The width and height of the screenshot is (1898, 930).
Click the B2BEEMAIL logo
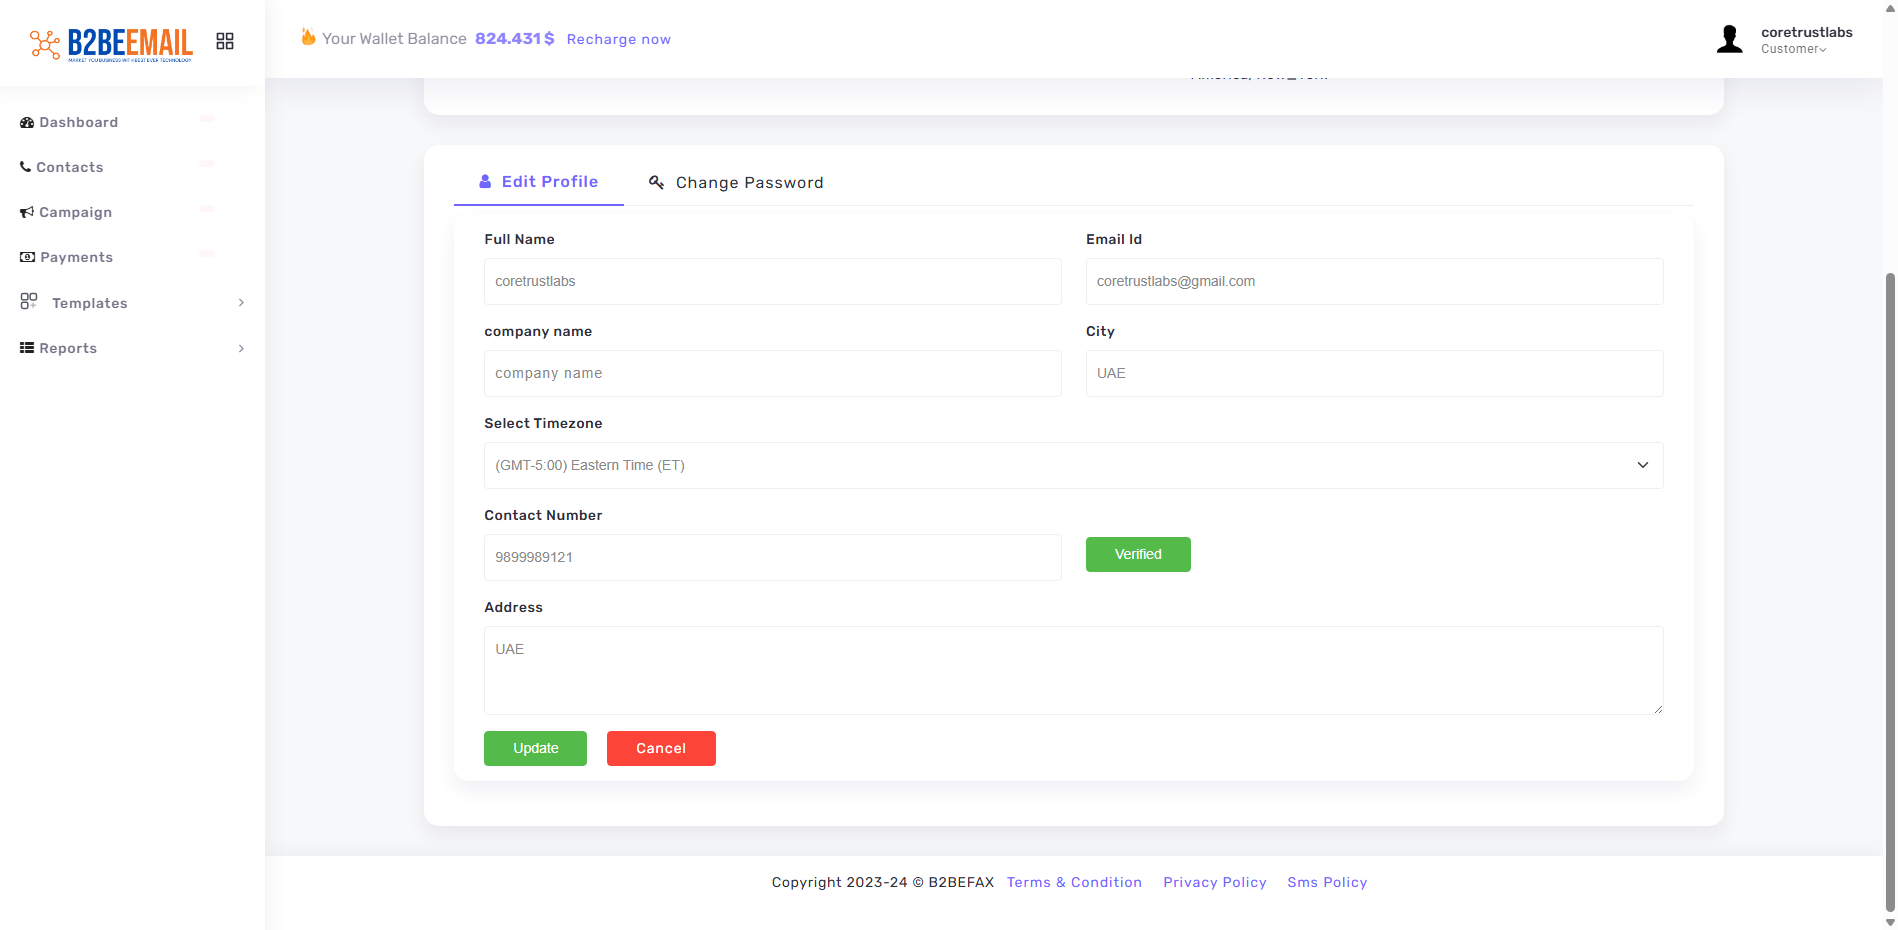click(x=112, y=44)
